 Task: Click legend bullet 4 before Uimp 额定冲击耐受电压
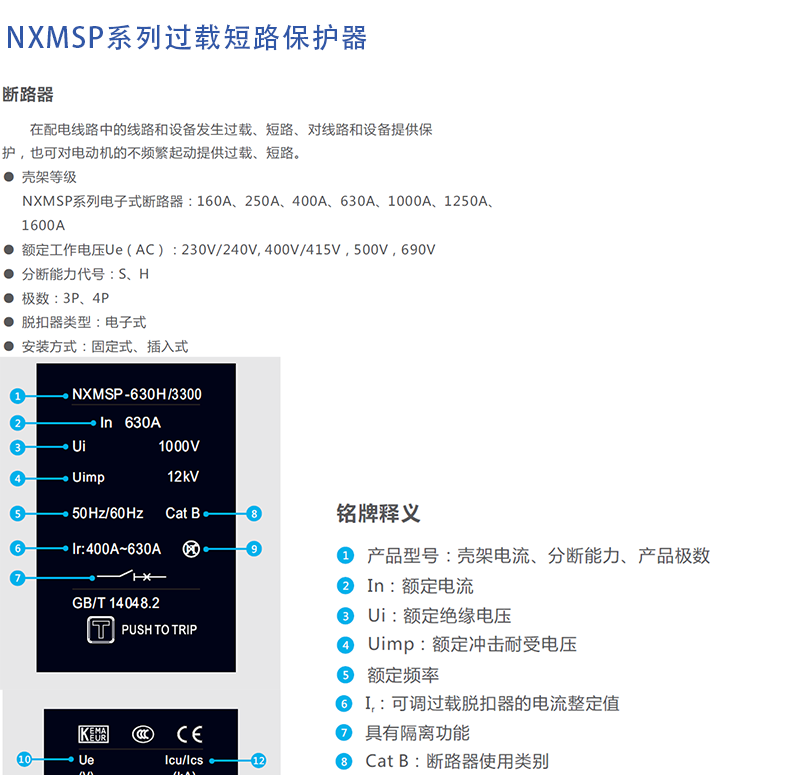(x=345, y=645)
